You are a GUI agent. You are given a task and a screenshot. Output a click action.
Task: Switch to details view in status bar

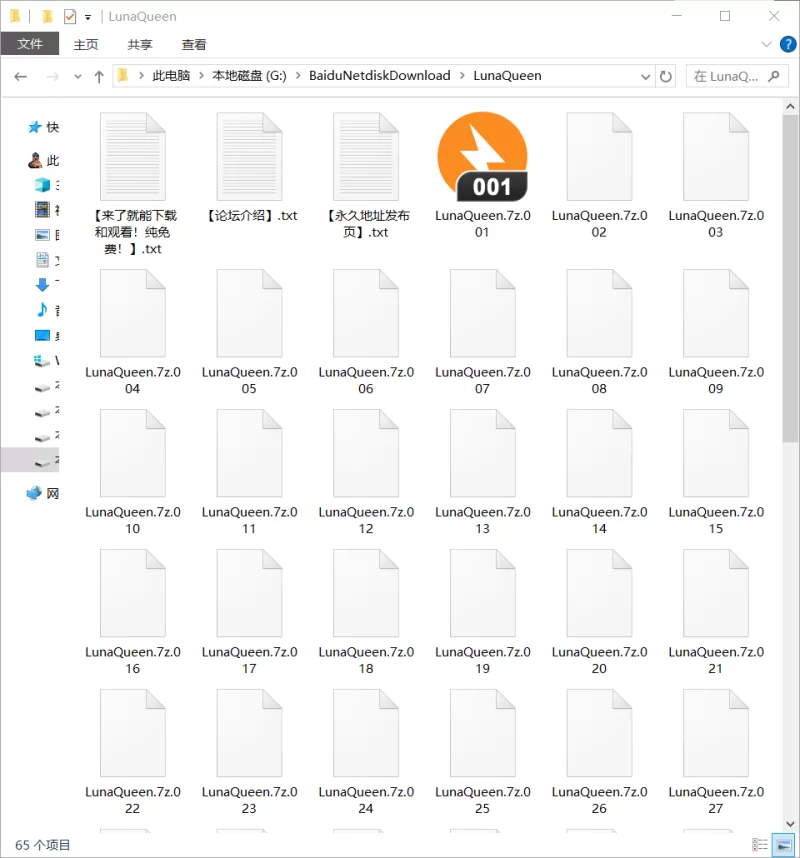(x=761, y=845)
